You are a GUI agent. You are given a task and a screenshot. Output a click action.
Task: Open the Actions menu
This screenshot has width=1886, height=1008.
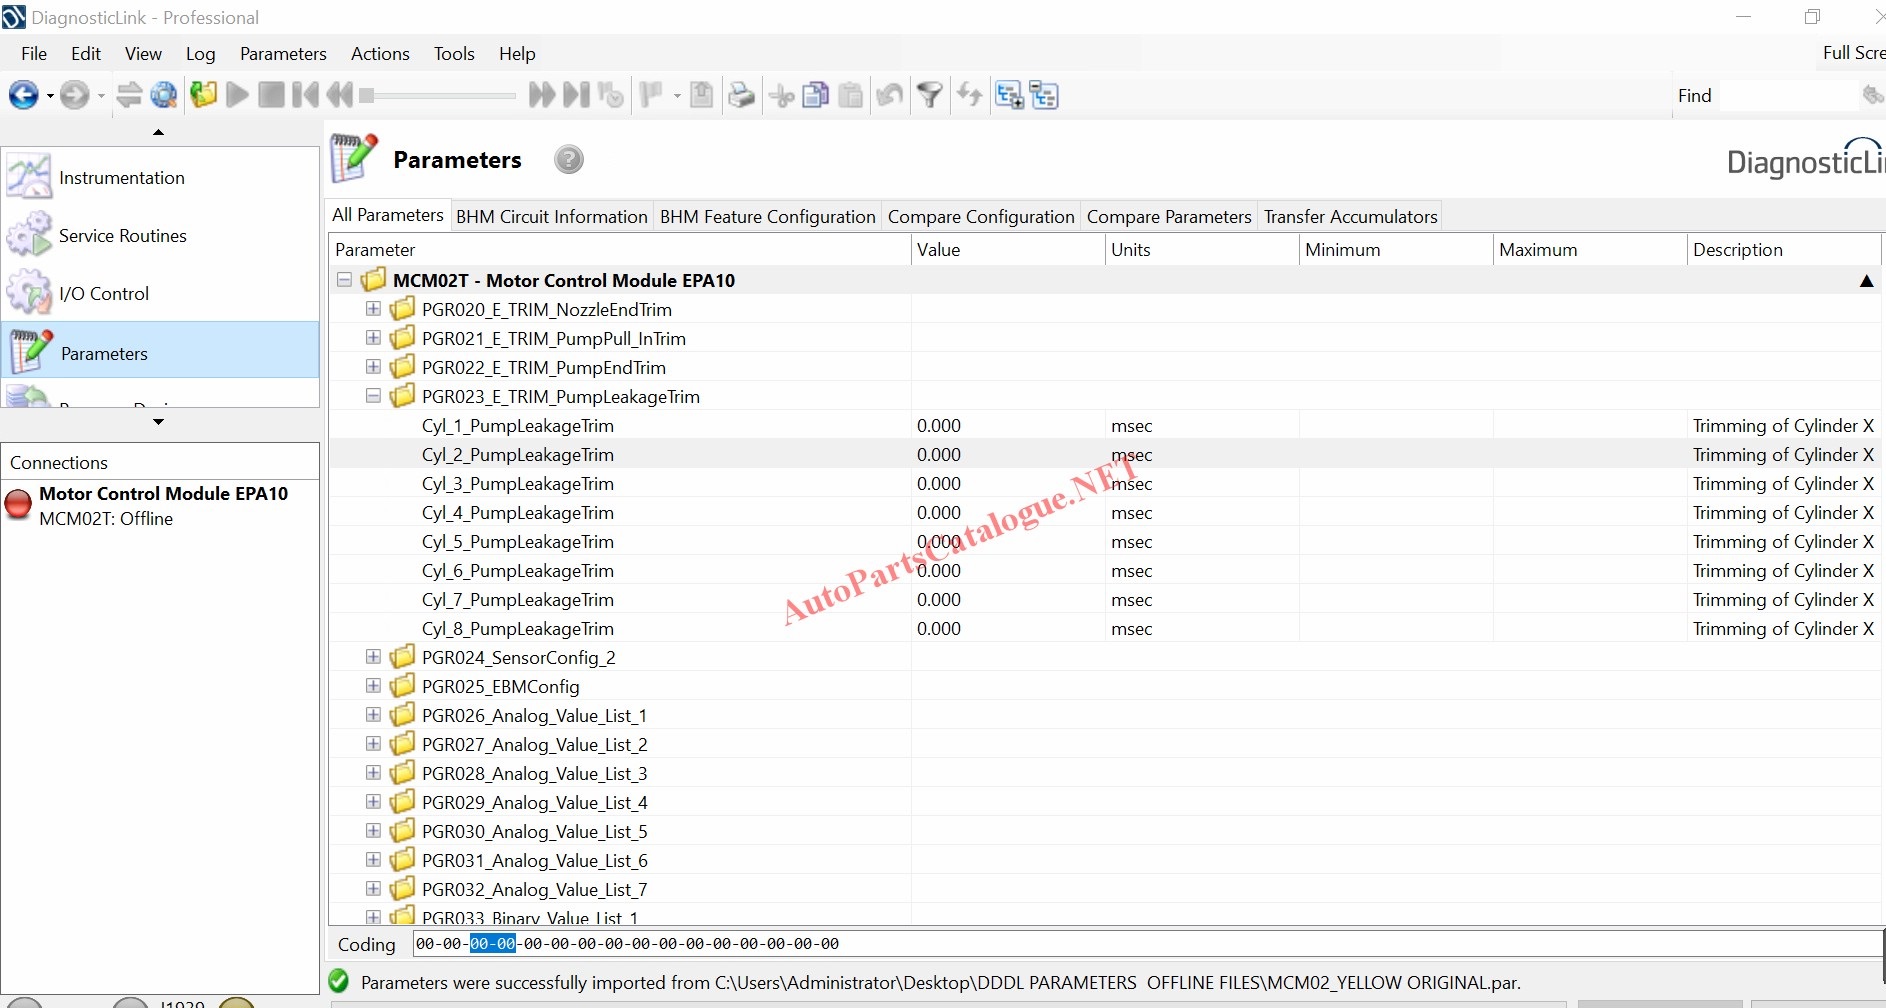(x=380, y=54)
